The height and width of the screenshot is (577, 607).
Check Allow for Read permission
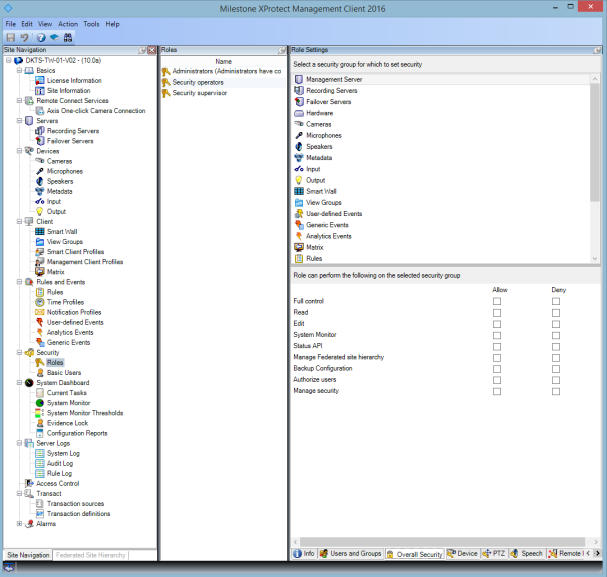click(497, 312)
